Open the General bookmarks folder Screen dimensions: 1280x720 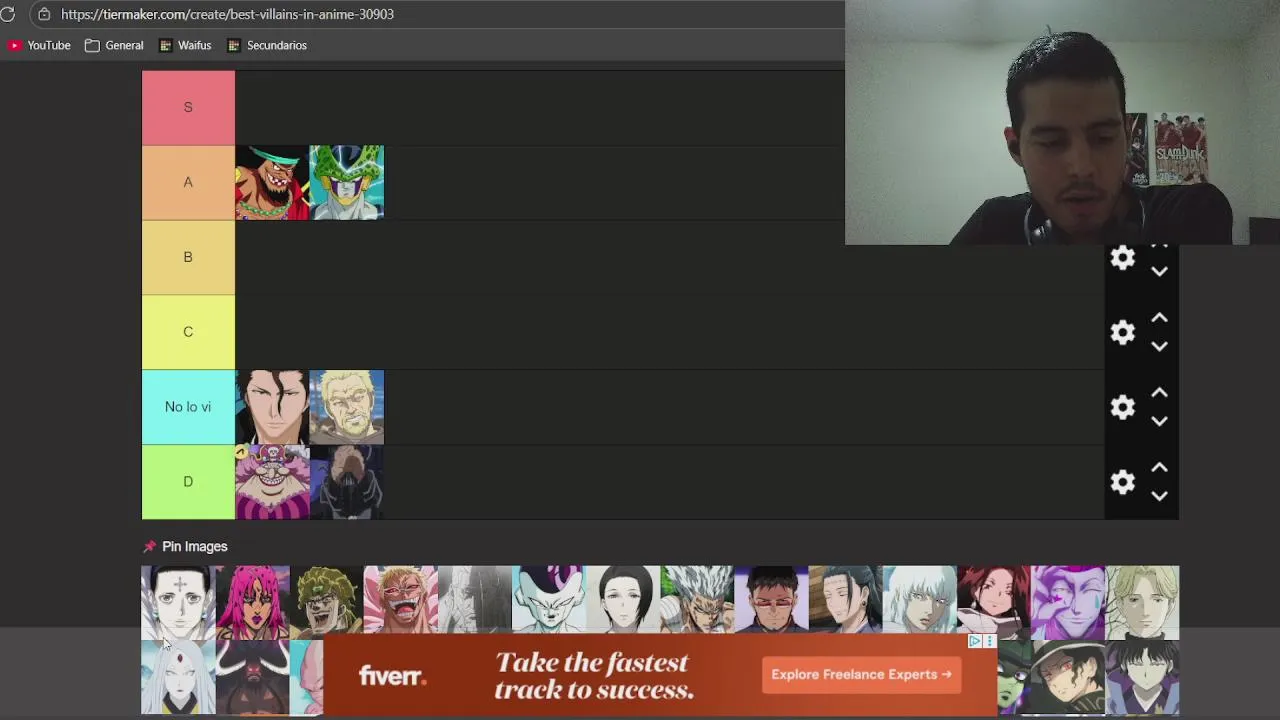pyautogui.click(x=114, y=45)
